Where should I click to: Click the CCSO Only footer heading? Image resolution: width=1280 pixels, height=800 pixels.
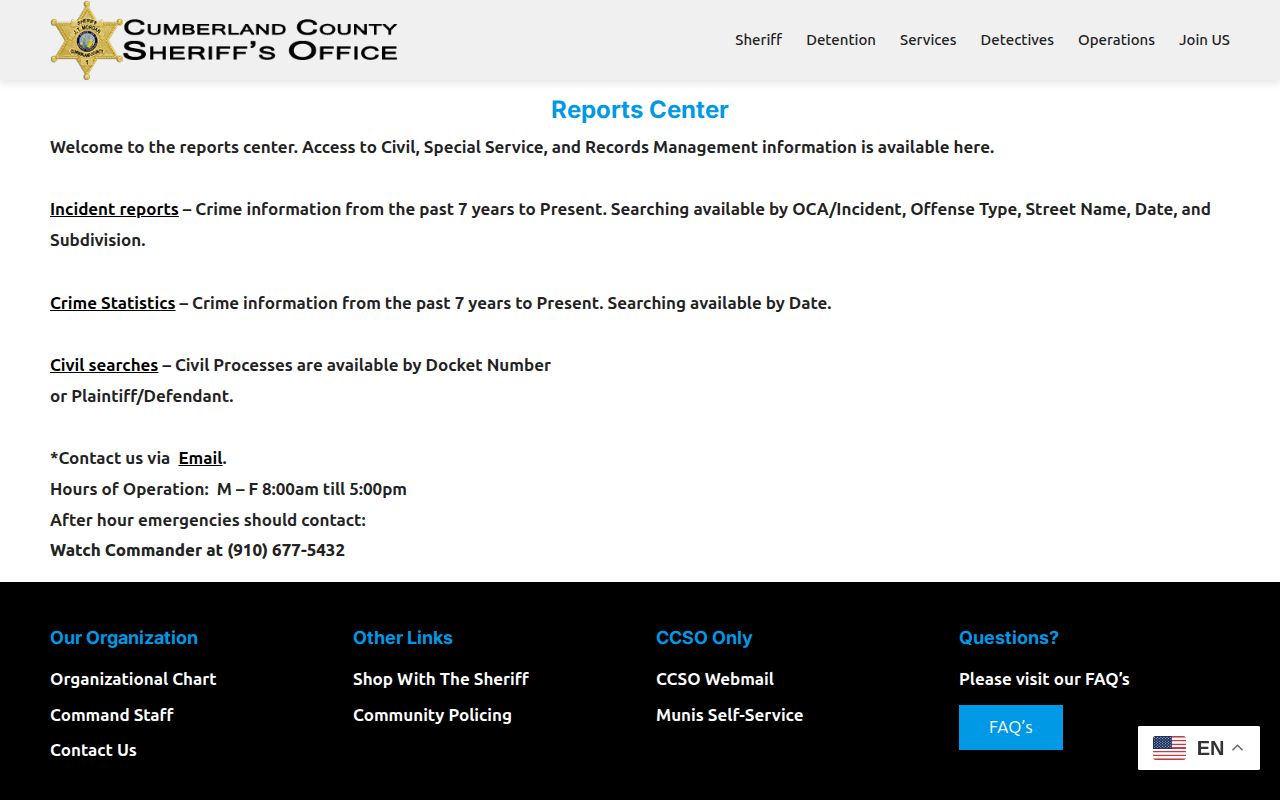click(x=704, y=638)
